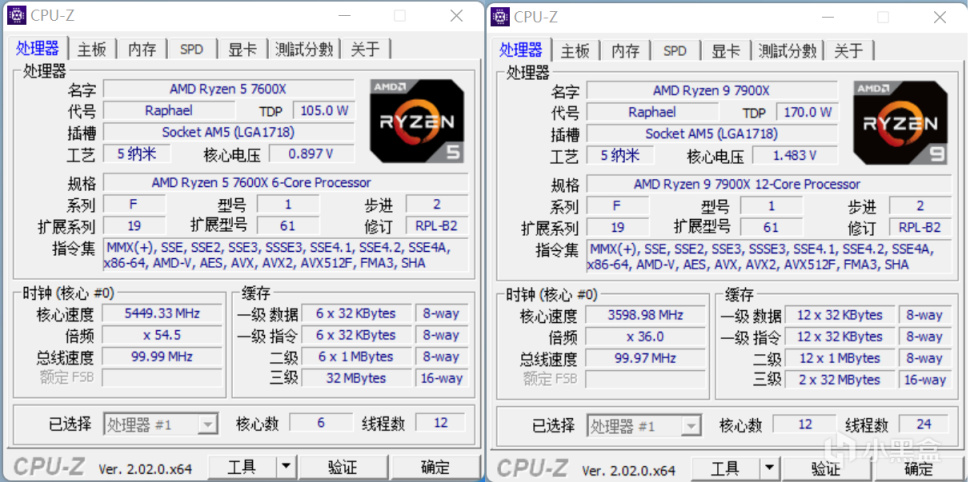This screenshot has height=482, width=970.
Task: Switch to the 显卡 tab in the right window
Action: (x=725, y=51)
